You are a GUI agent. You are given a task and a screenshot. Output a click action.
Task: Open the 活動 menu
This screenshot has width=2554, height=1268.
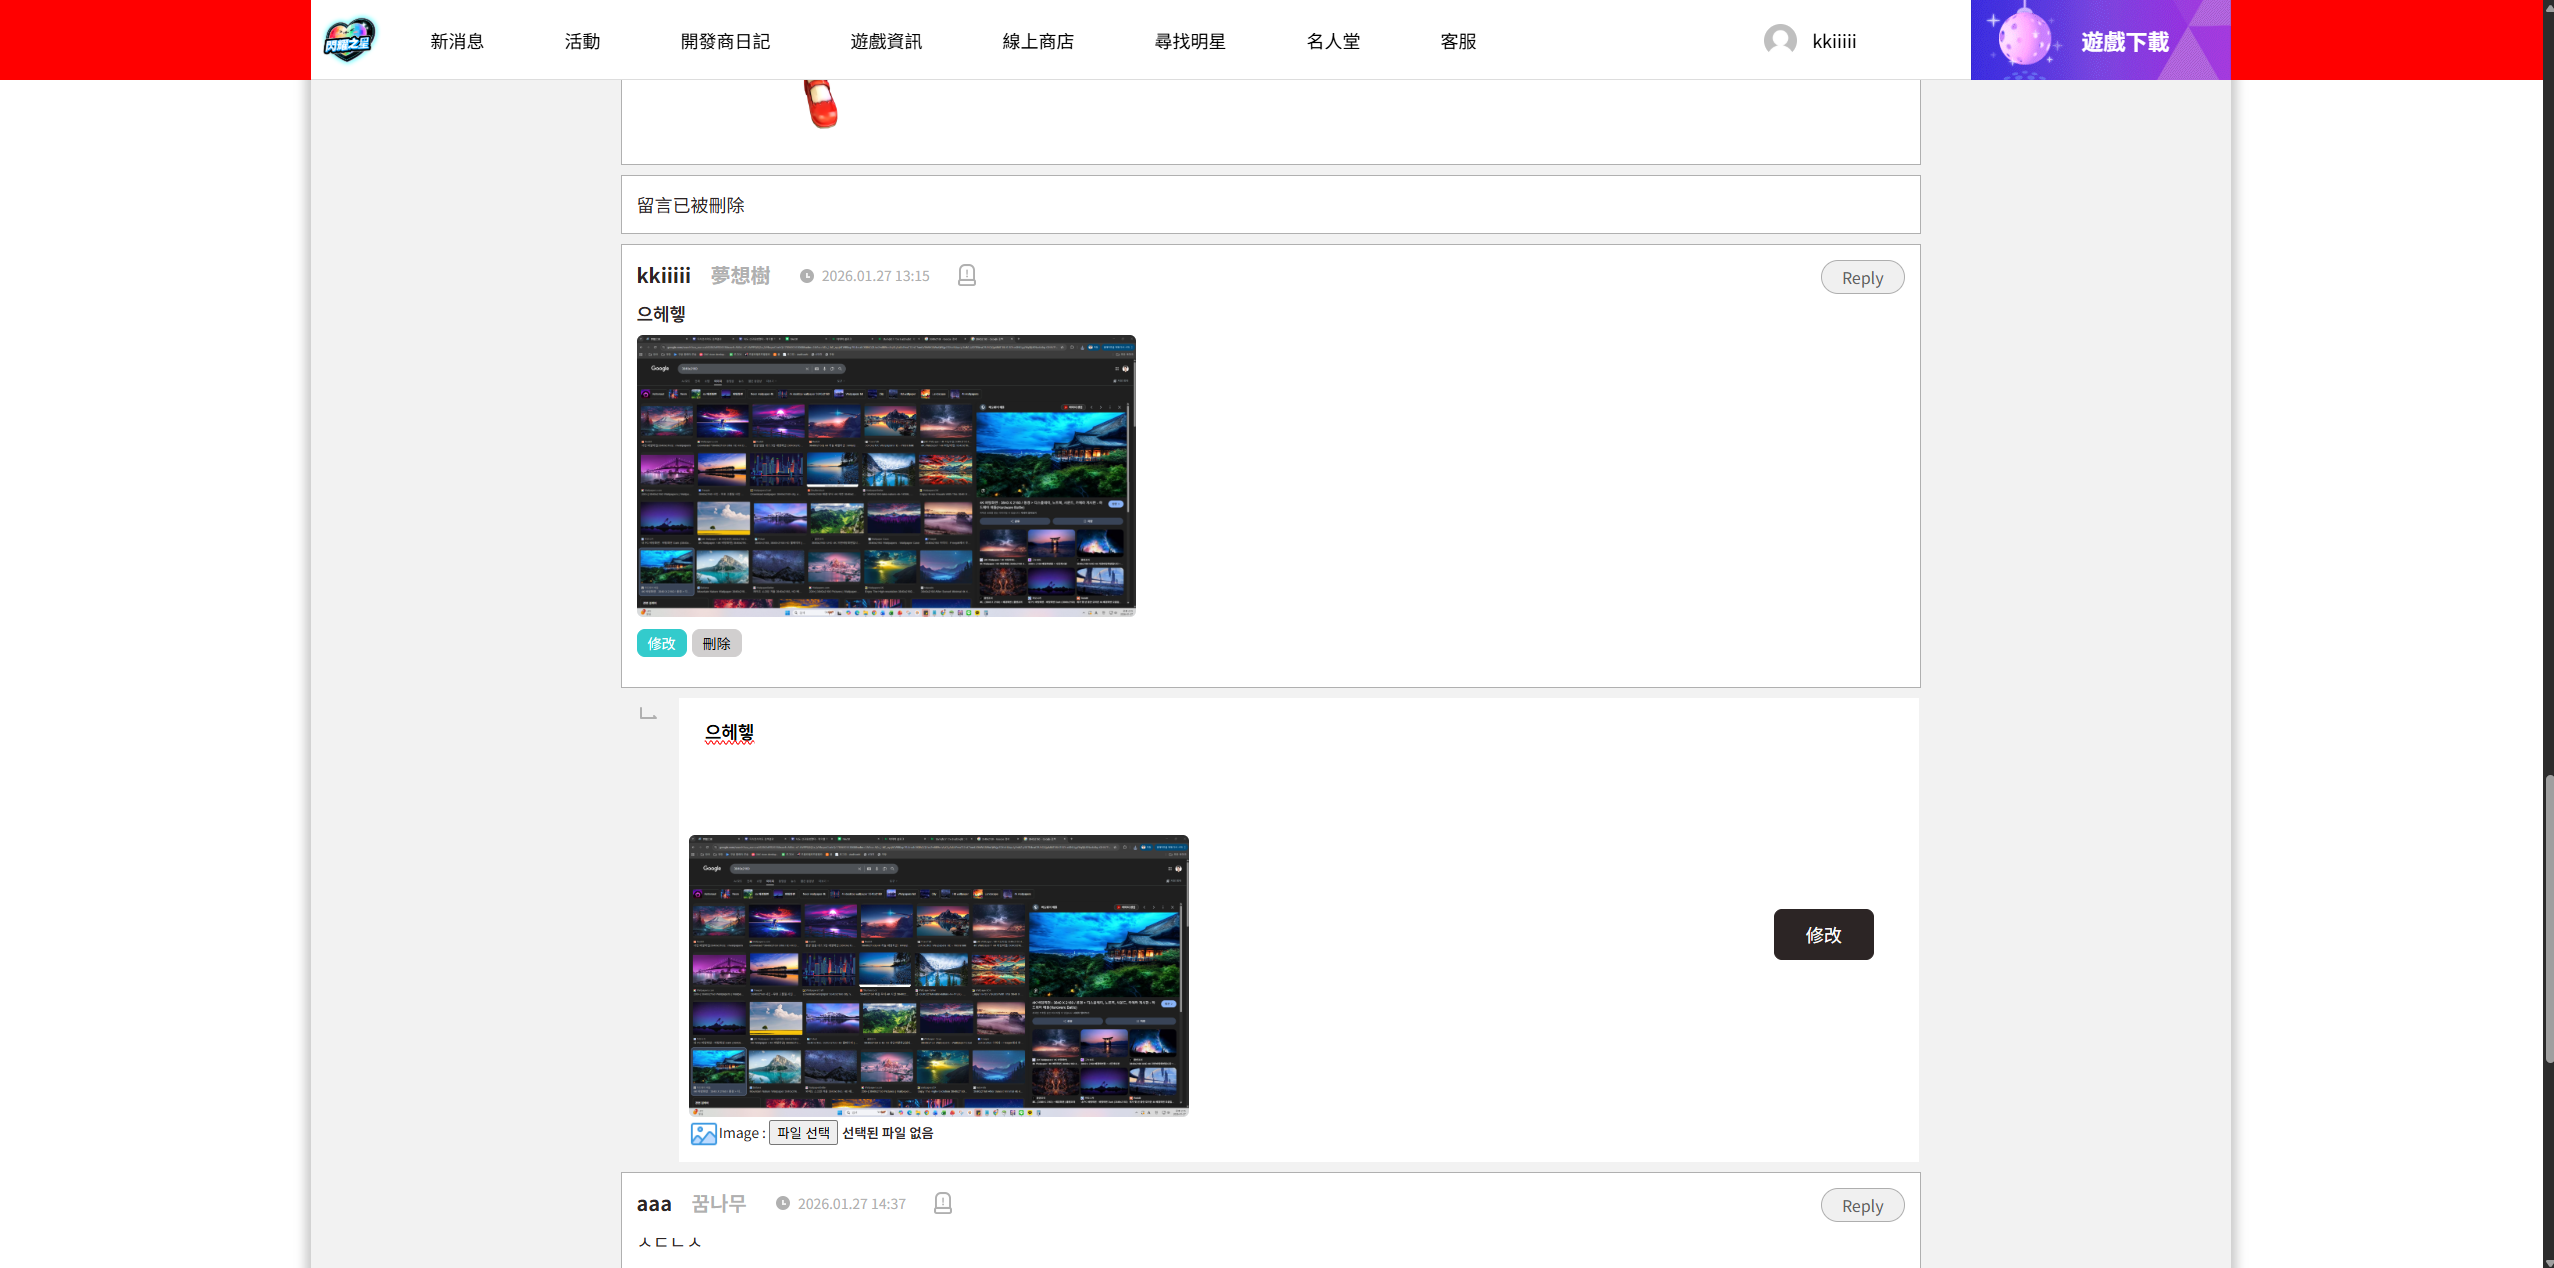tap(582, 41)
